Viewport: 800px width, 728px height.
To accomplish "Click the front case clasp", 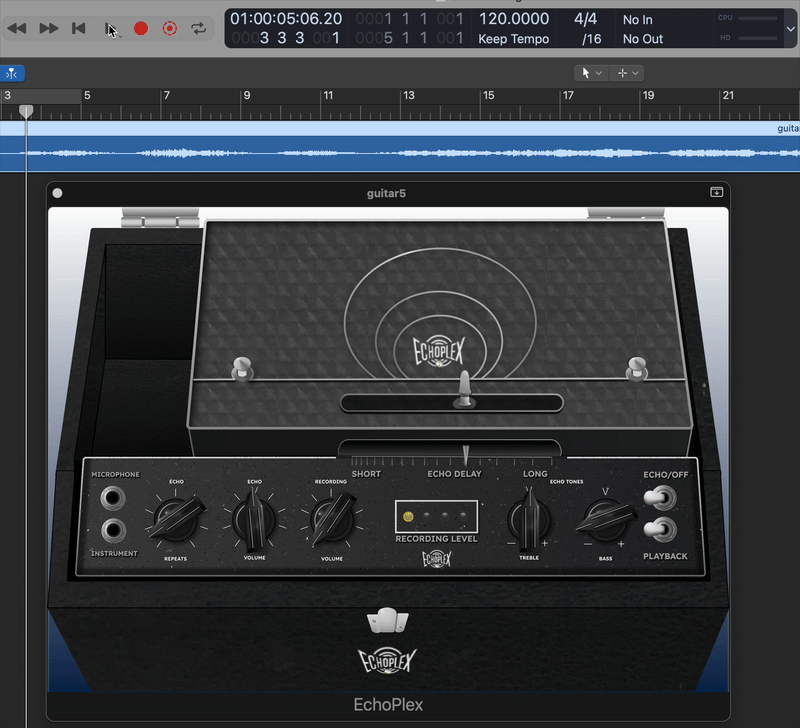I will pos(388,620).
